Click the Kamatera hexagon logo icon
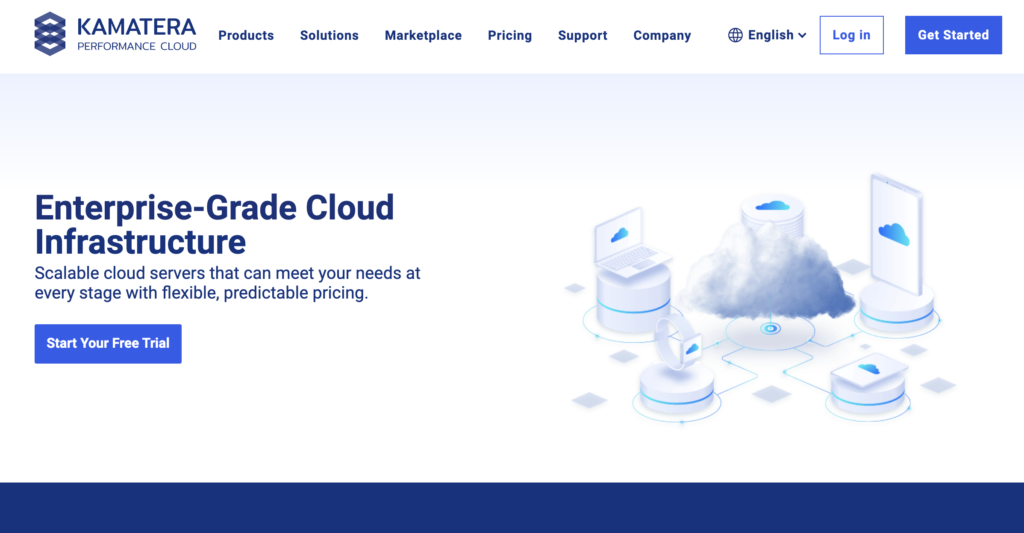Screen dimensions: 1024x533 [x=49, y=34]
